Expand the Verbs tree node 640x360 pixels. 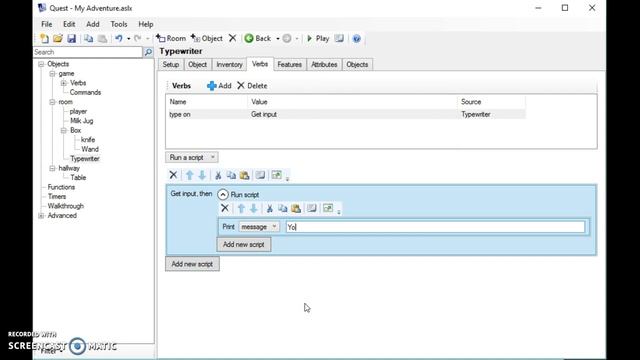(64, 83)
